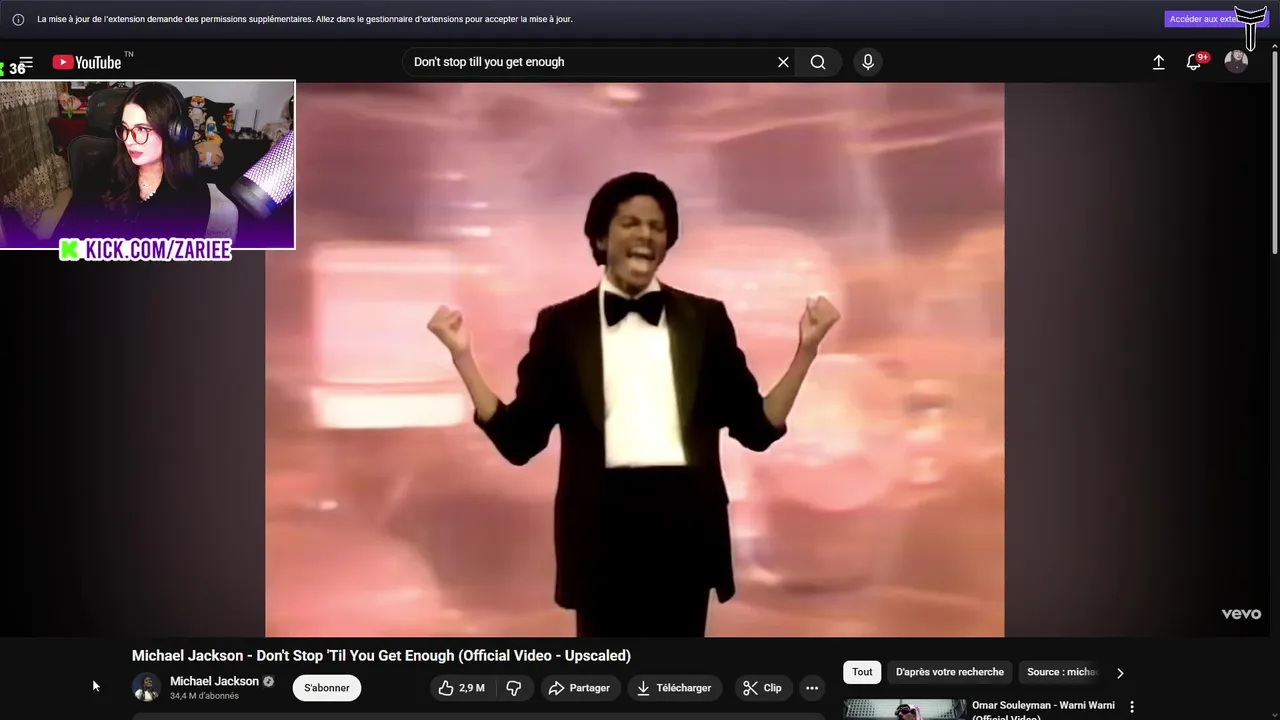Run search with magnifier button
This screenshot has width=1280, height=720.
(818, 62)
